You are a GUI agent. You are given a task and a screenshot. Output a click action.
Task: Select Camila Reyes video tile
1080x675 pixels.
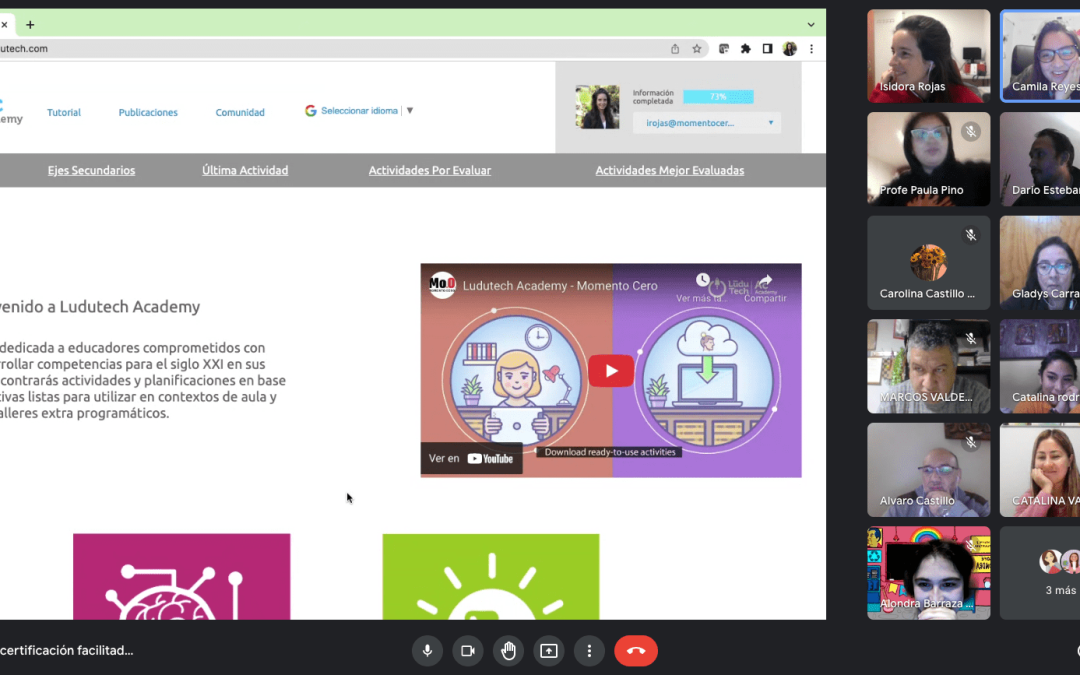[1040, 56]
